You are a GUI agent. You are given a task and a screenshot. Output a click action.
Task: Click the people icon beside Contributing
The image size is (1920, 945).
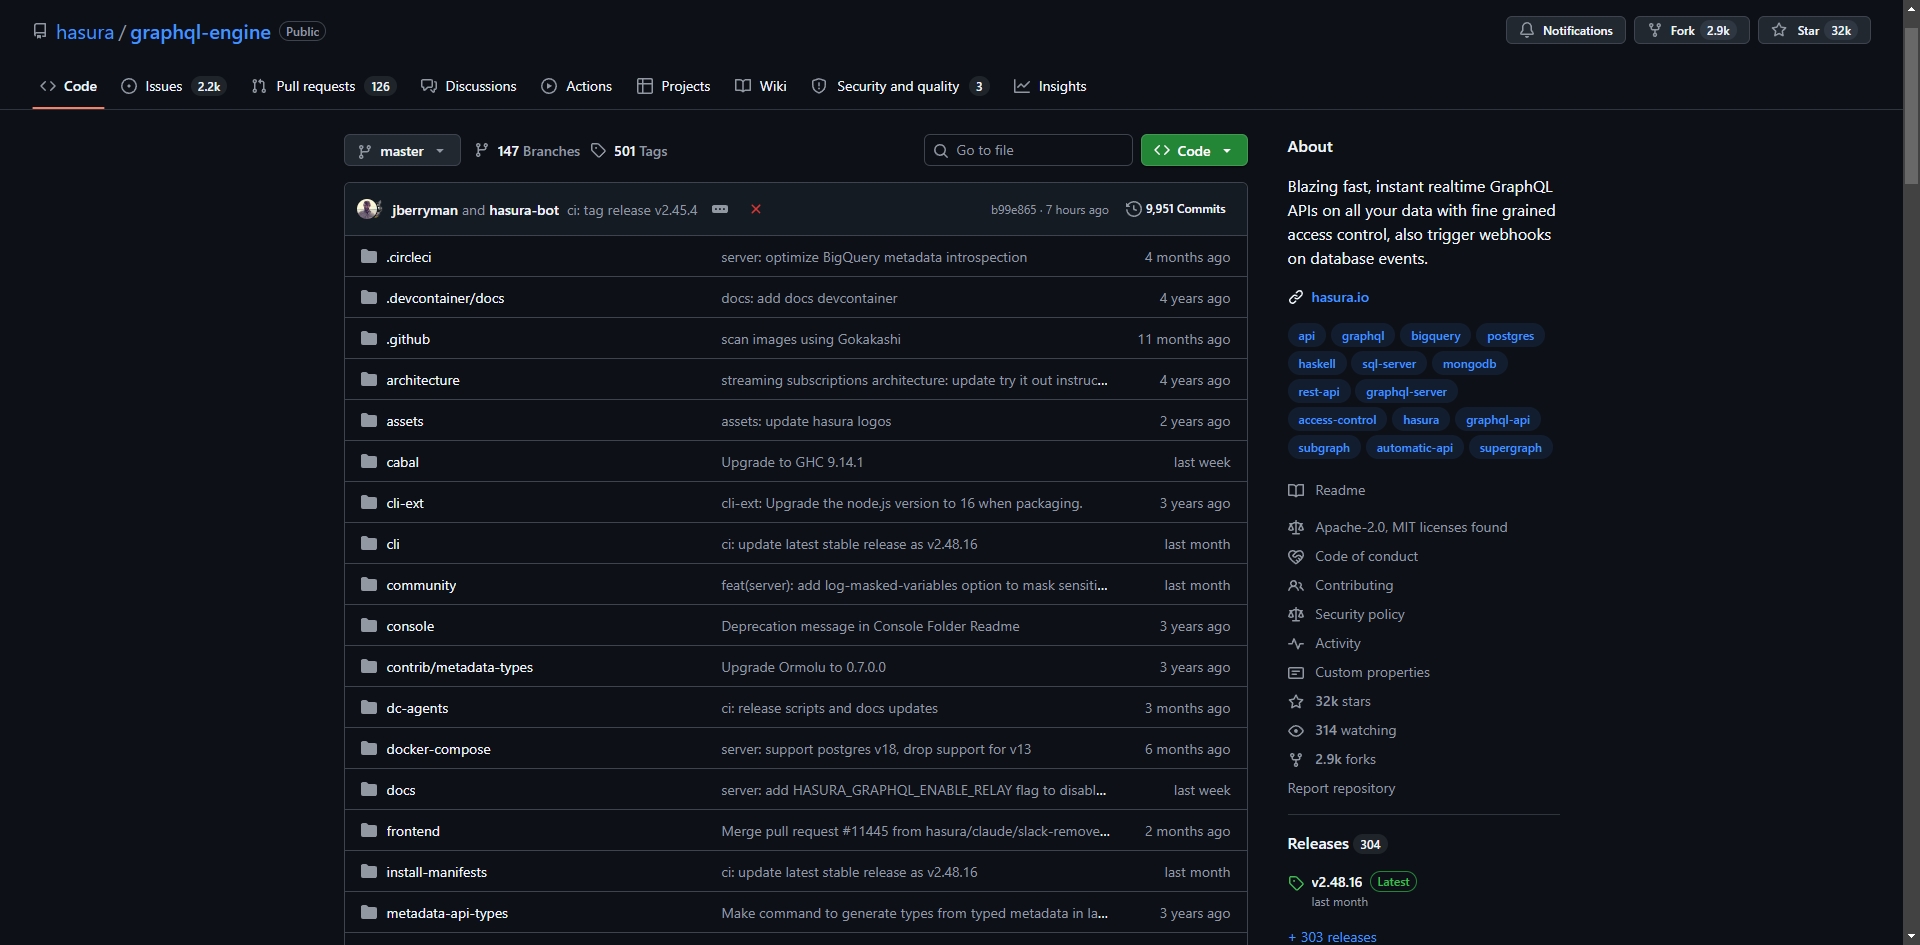(x=1296, y=585)
